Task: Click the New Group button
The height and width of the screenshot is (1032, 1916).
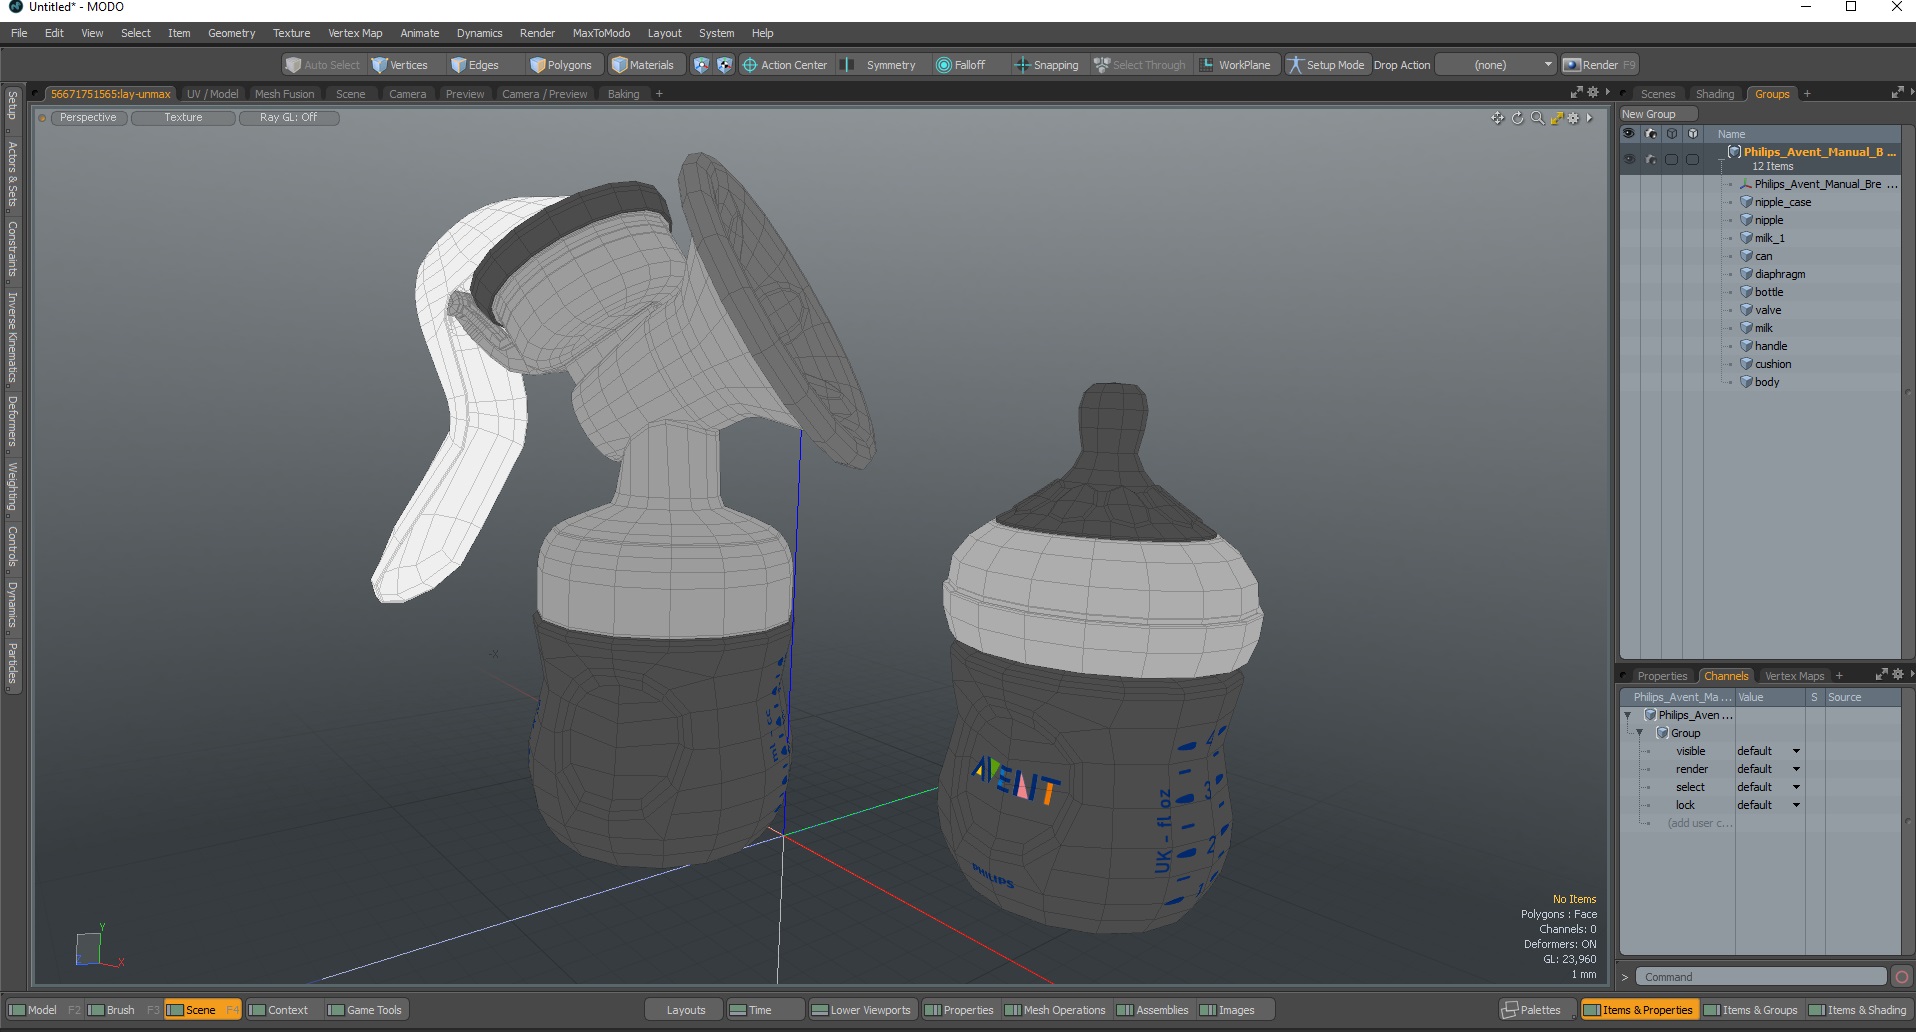Action: [x=1658, y=114]
